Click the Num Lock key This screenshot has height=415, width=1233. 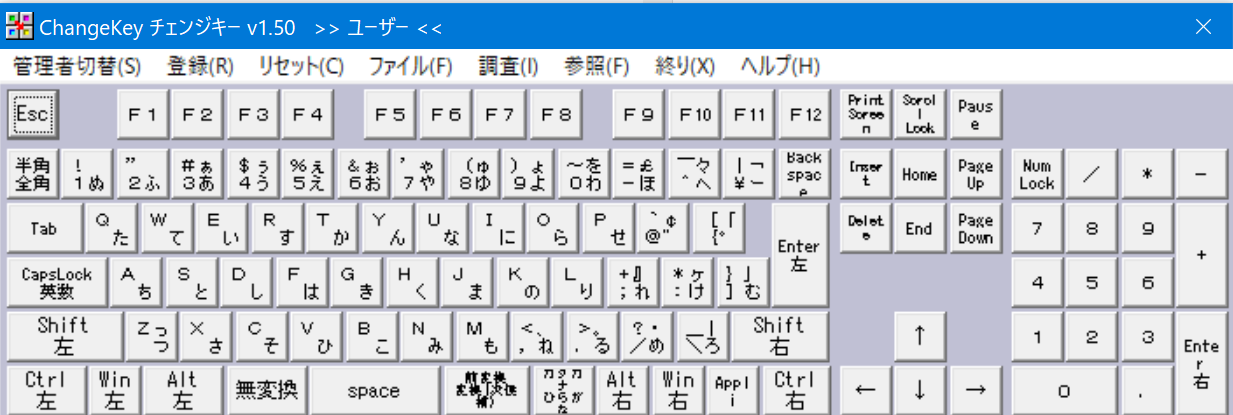point(1037,174)
